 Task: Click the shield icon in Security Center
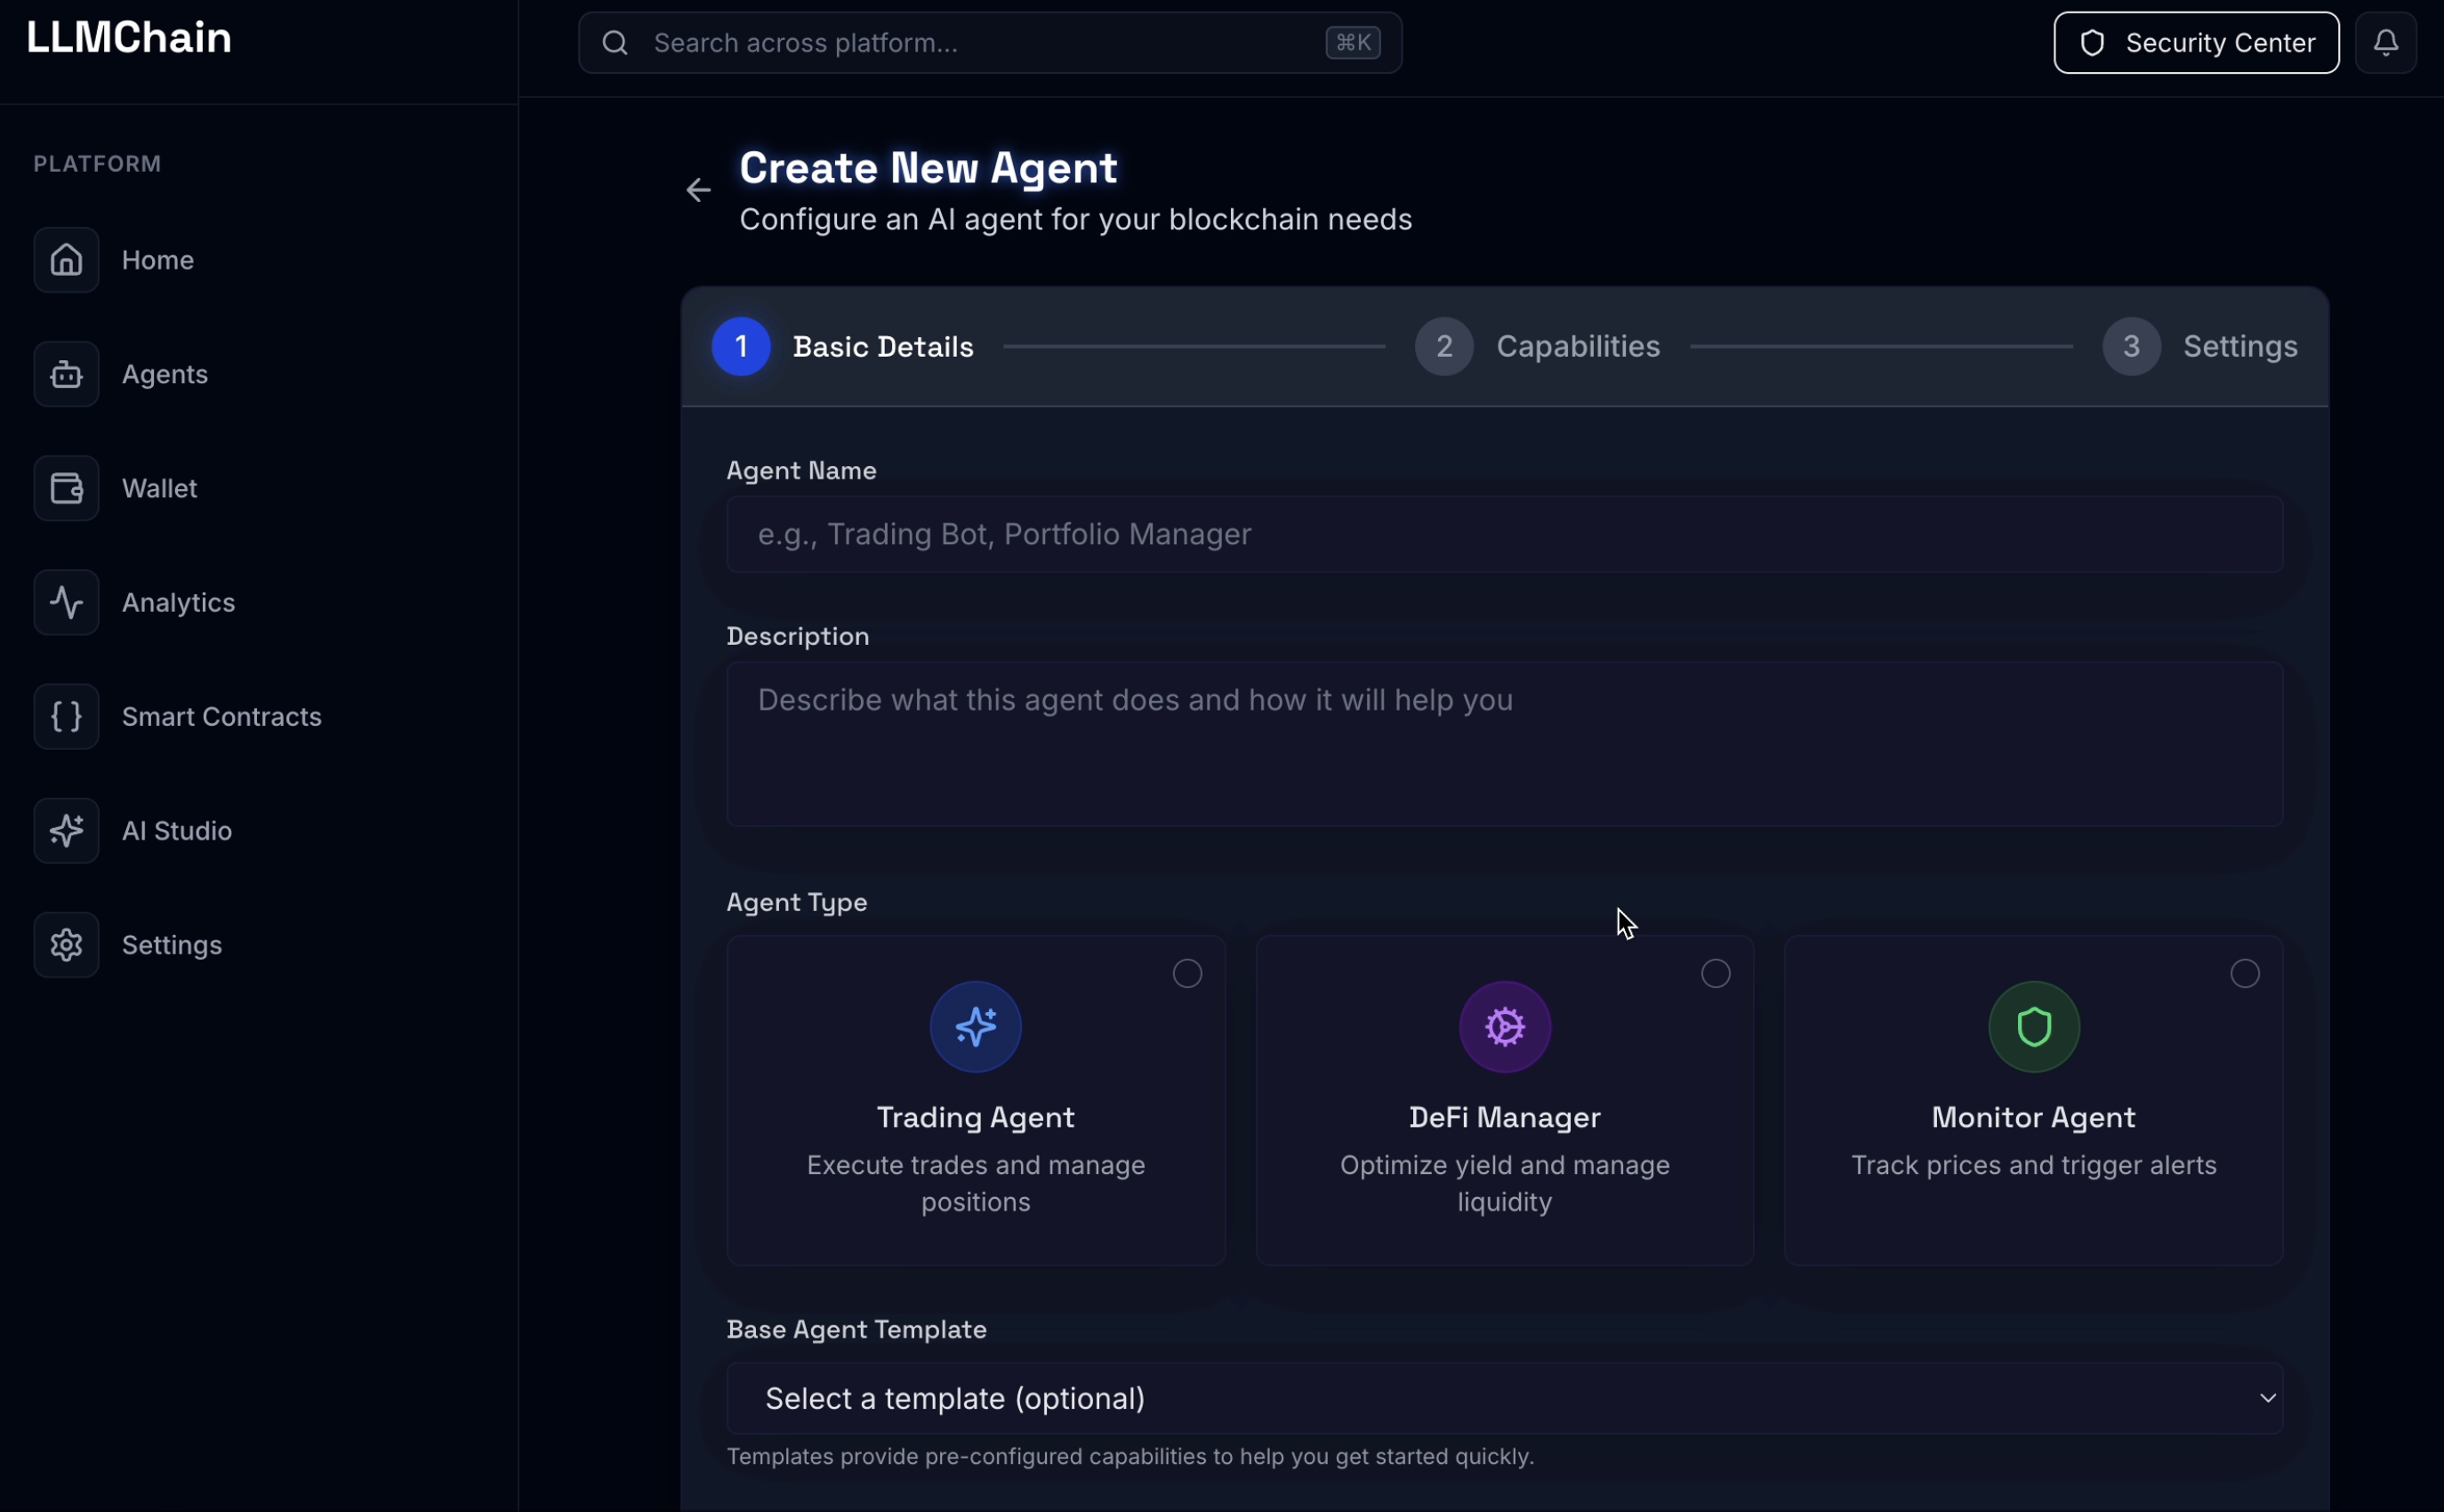point(2092,43)
